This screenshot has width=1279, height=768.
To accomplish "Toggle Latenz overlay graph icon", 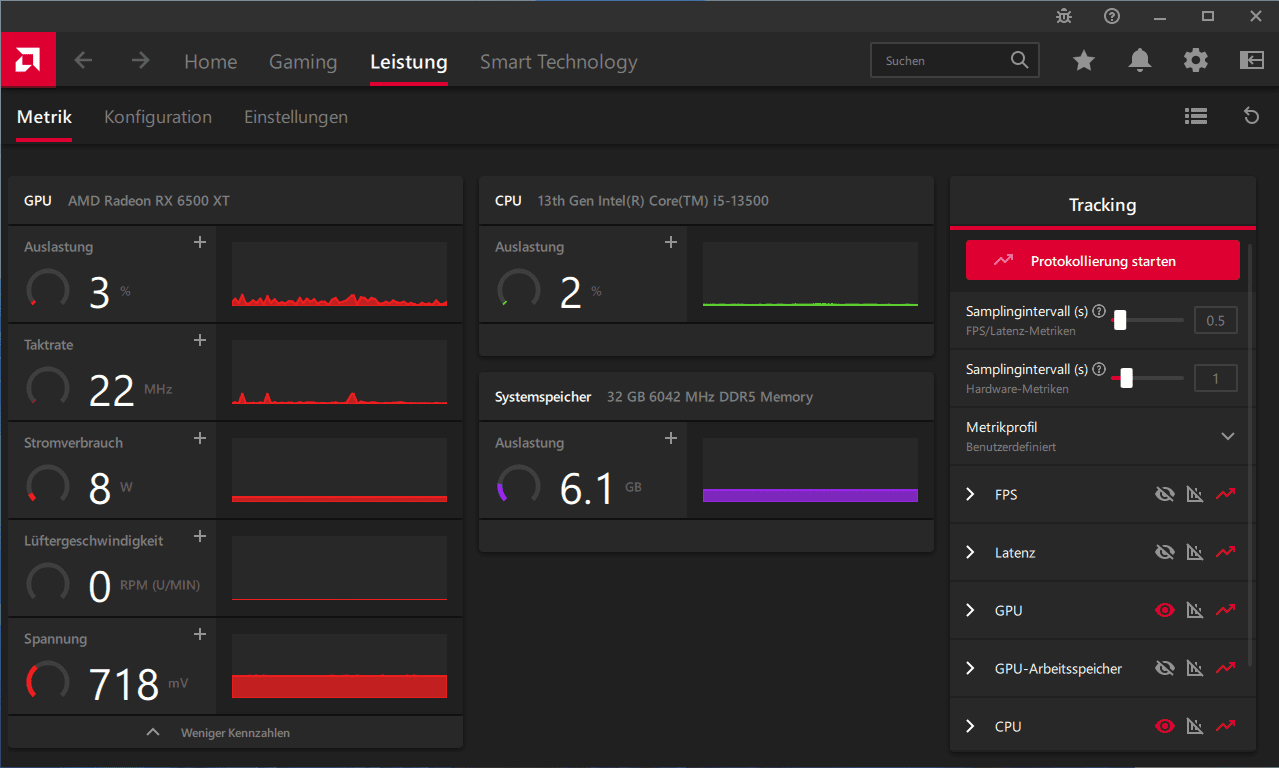I will [1194, 552].
